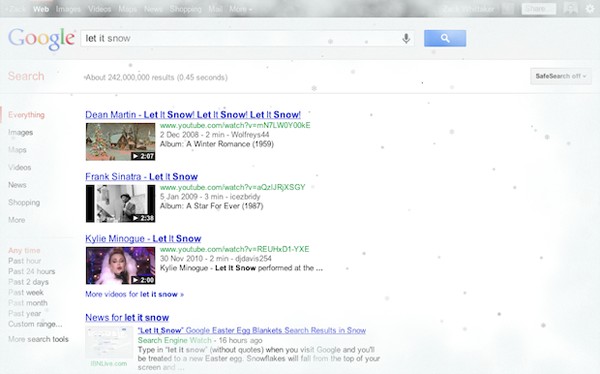Expand More search tools
The image size is (600, 374).
(x=38, y=339)
